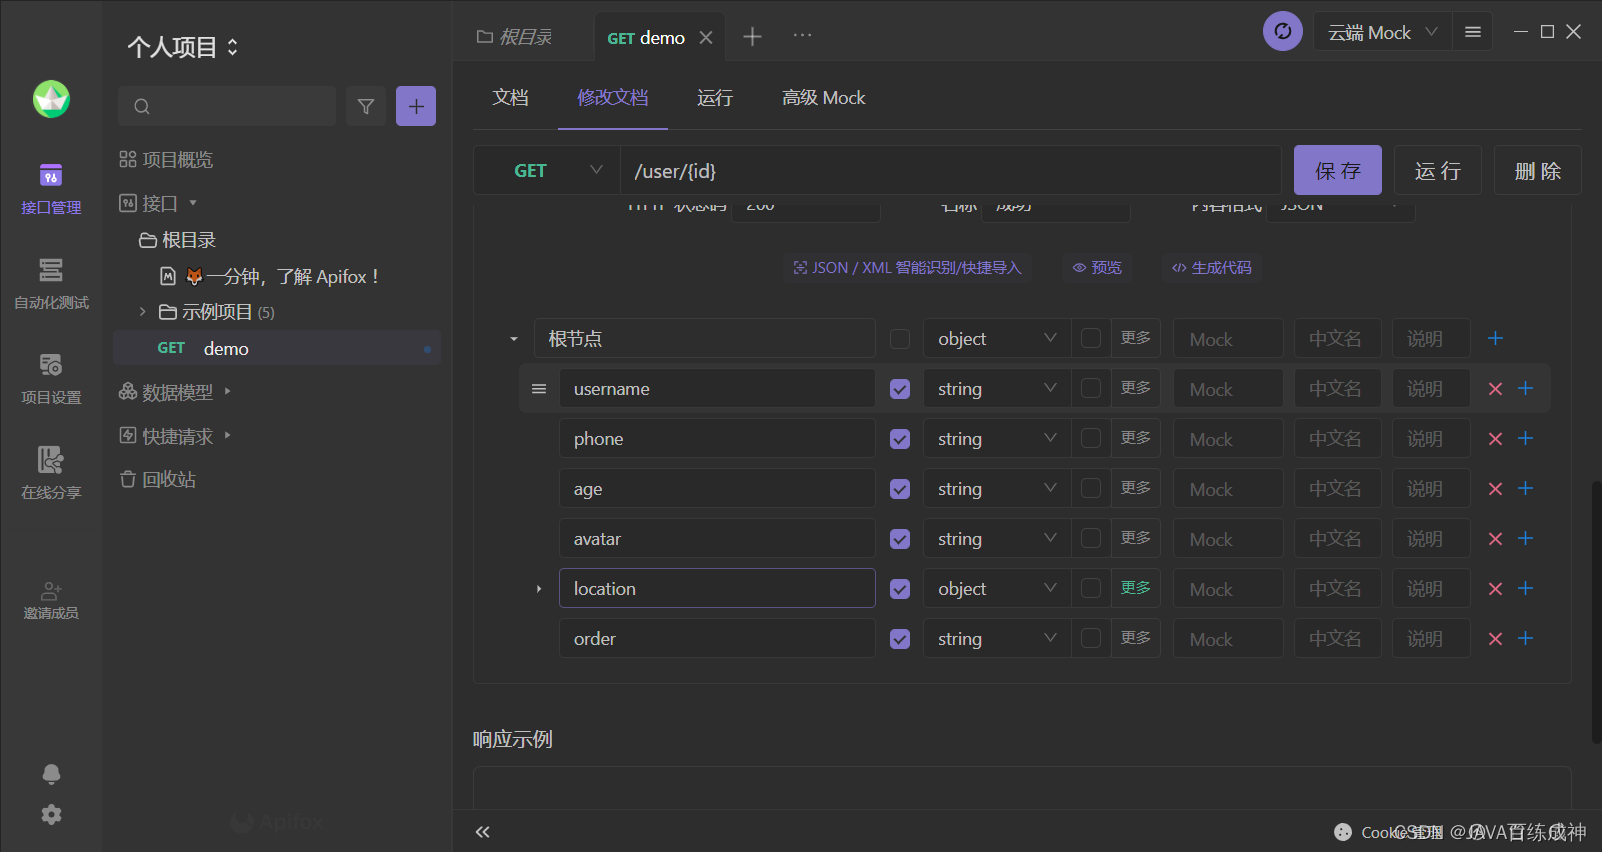Viewport: 1602px width, 852px height.
Task: Open the project settings (项目设置) section
Action: pos(51,379)
